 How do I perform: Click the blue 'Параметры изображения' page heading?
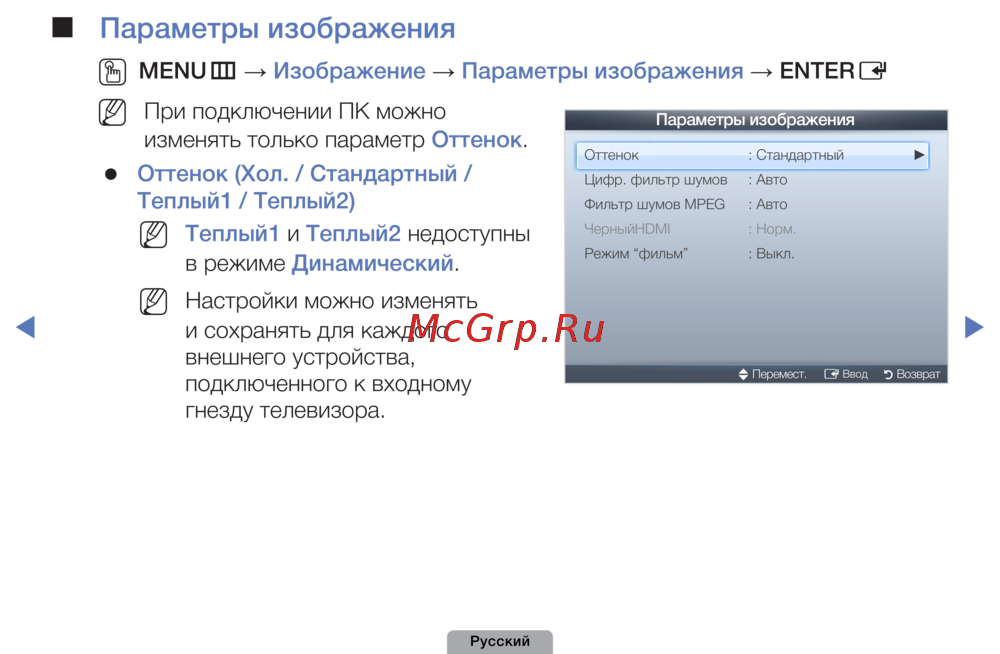coord(277,28)
